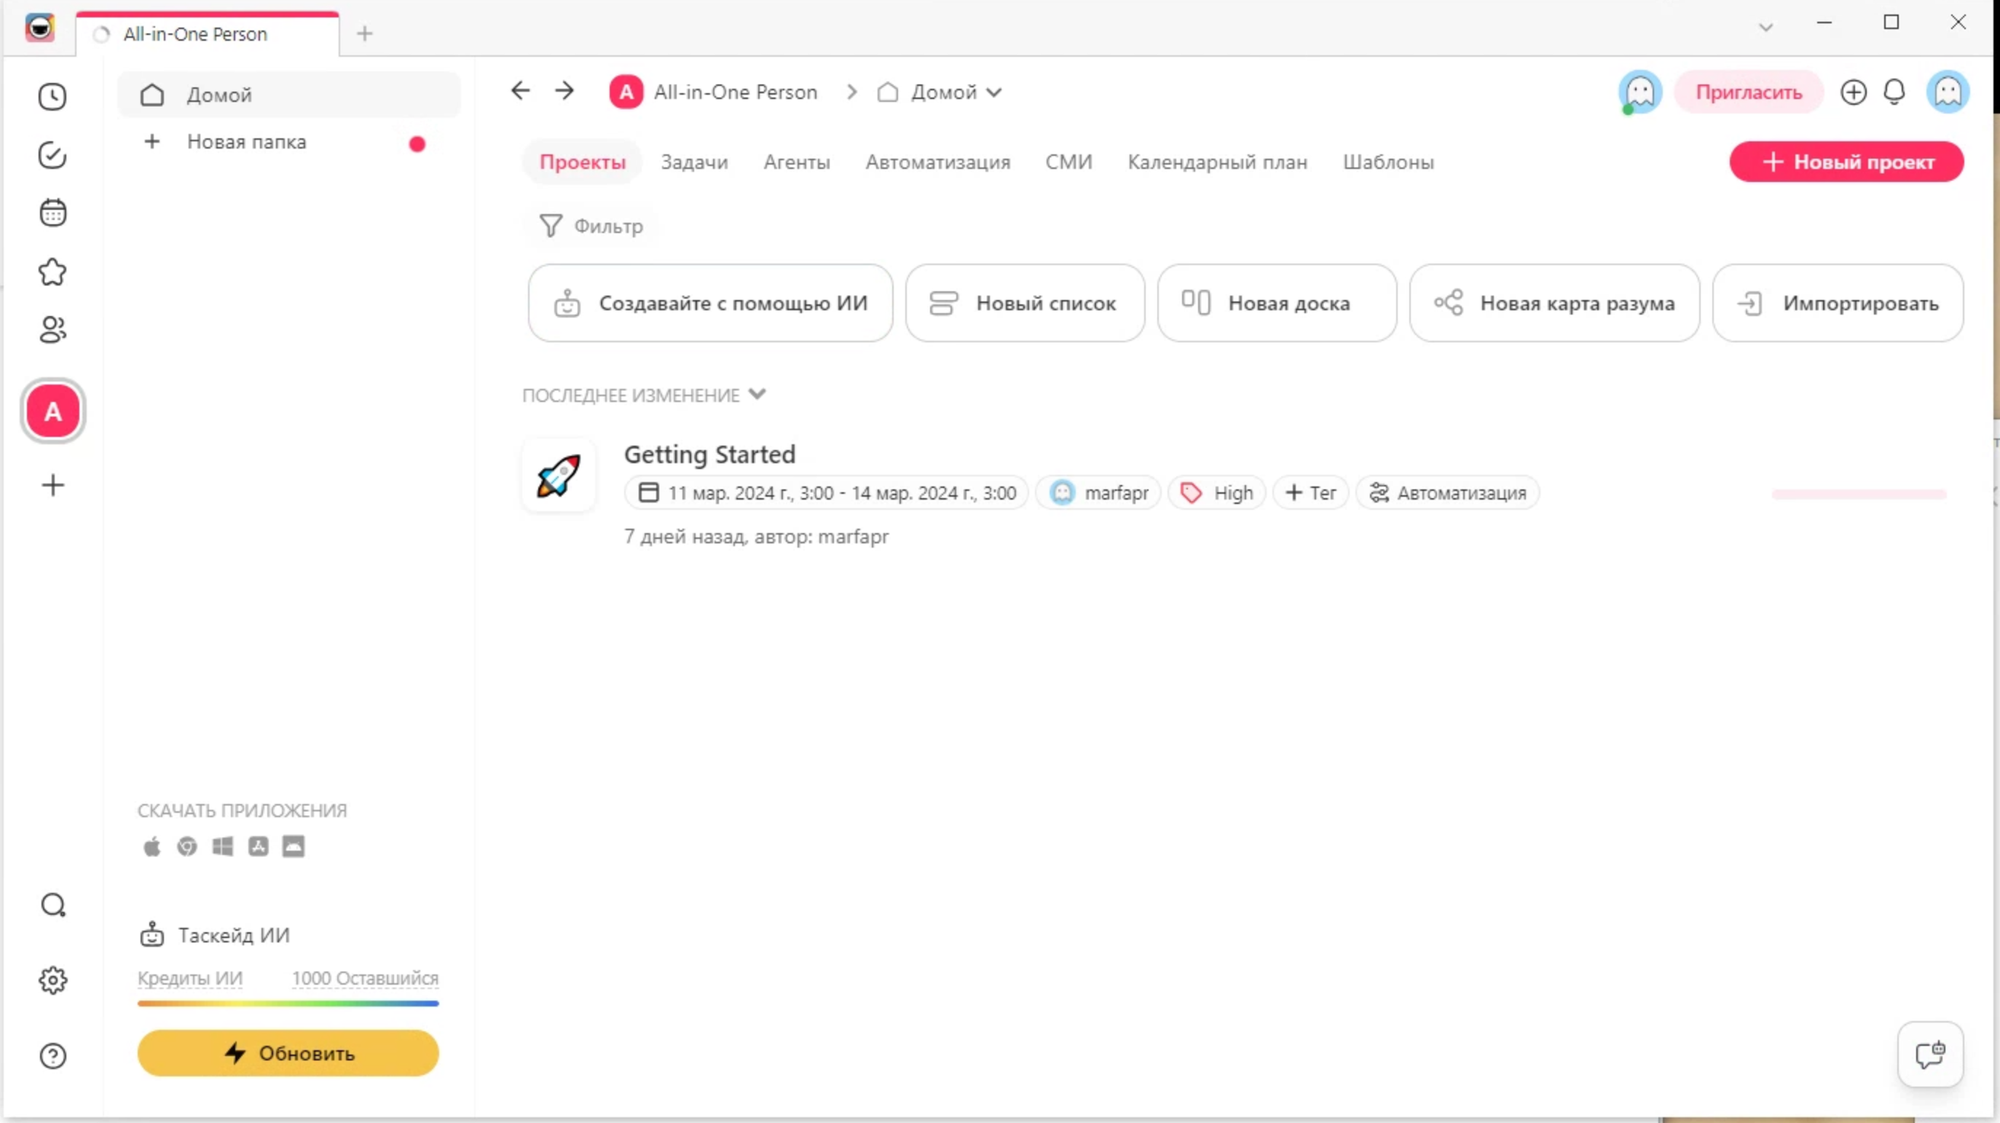2000x1123 pixels.
Task: Click the Пригласить button
Action: click(1748, 92)
